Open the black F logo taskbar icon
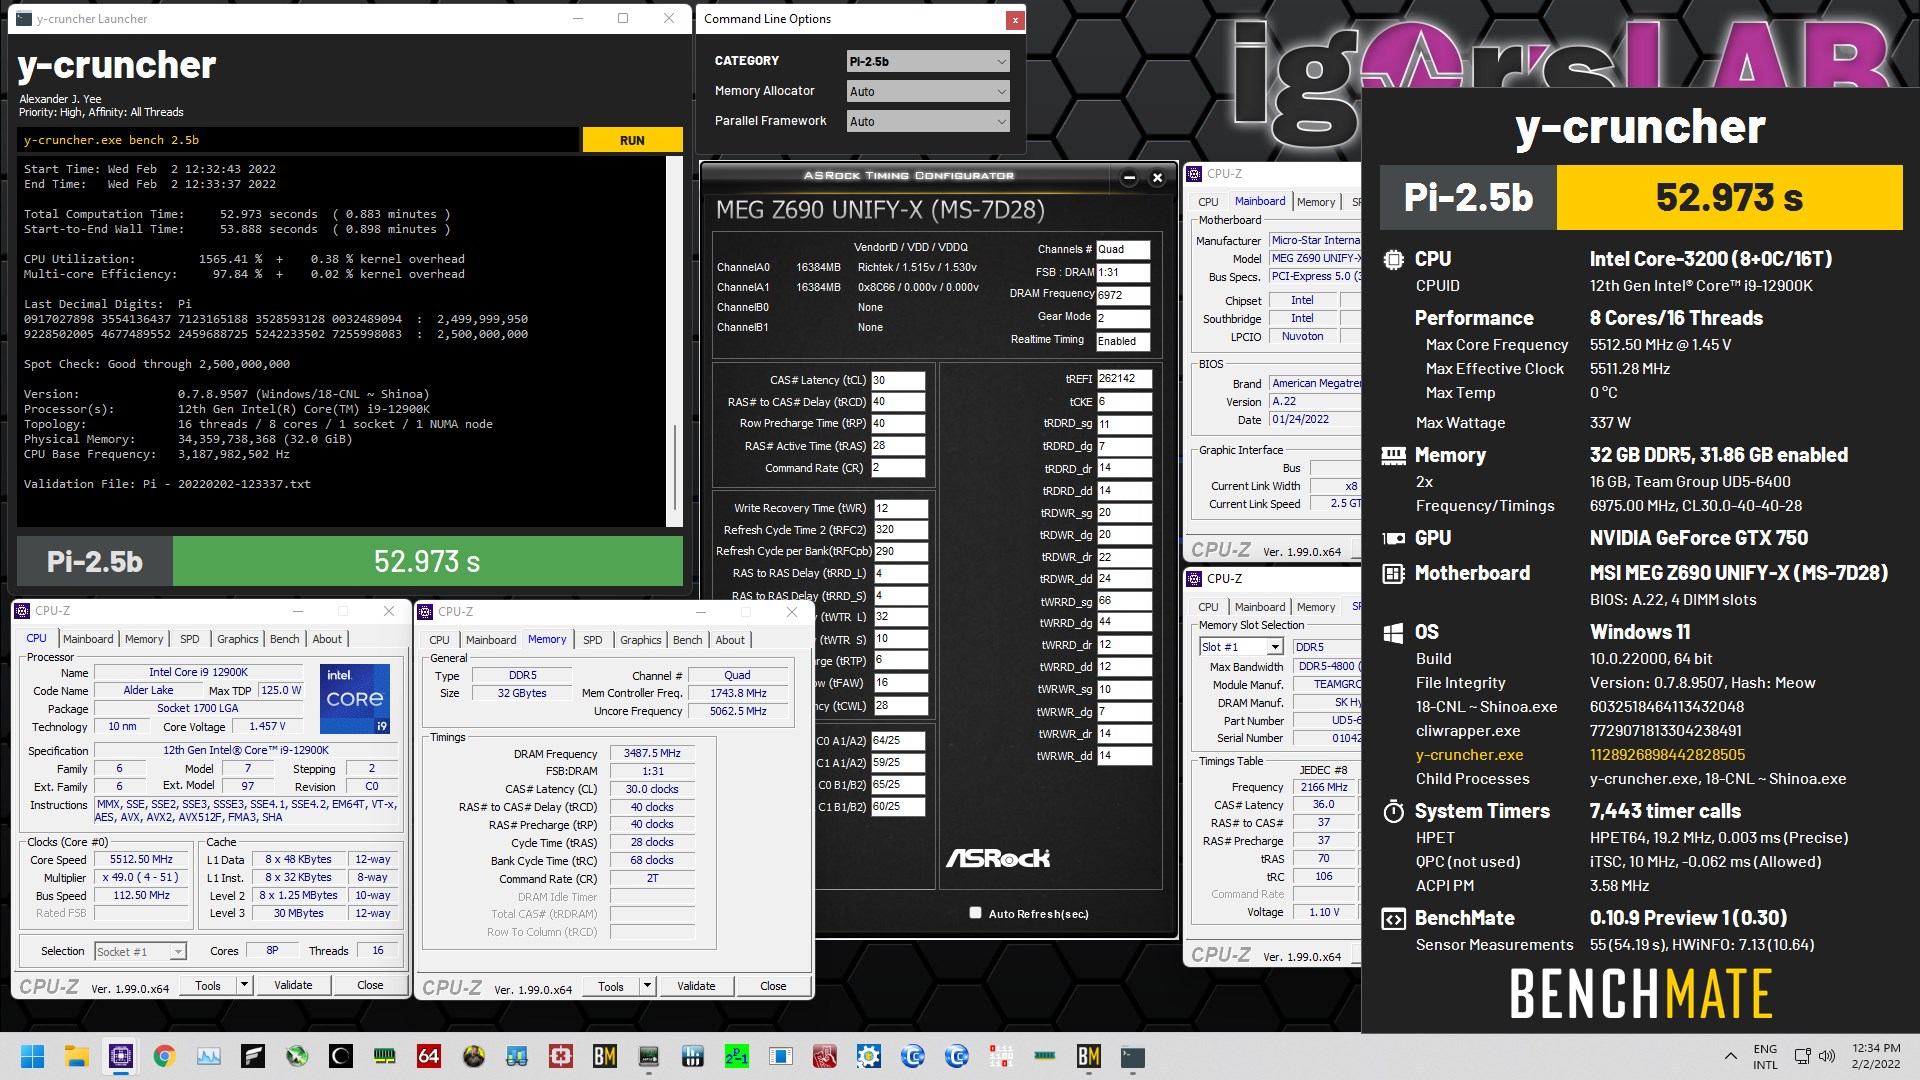This screenshot has height=1080, width=1920. pos(252,1056)
